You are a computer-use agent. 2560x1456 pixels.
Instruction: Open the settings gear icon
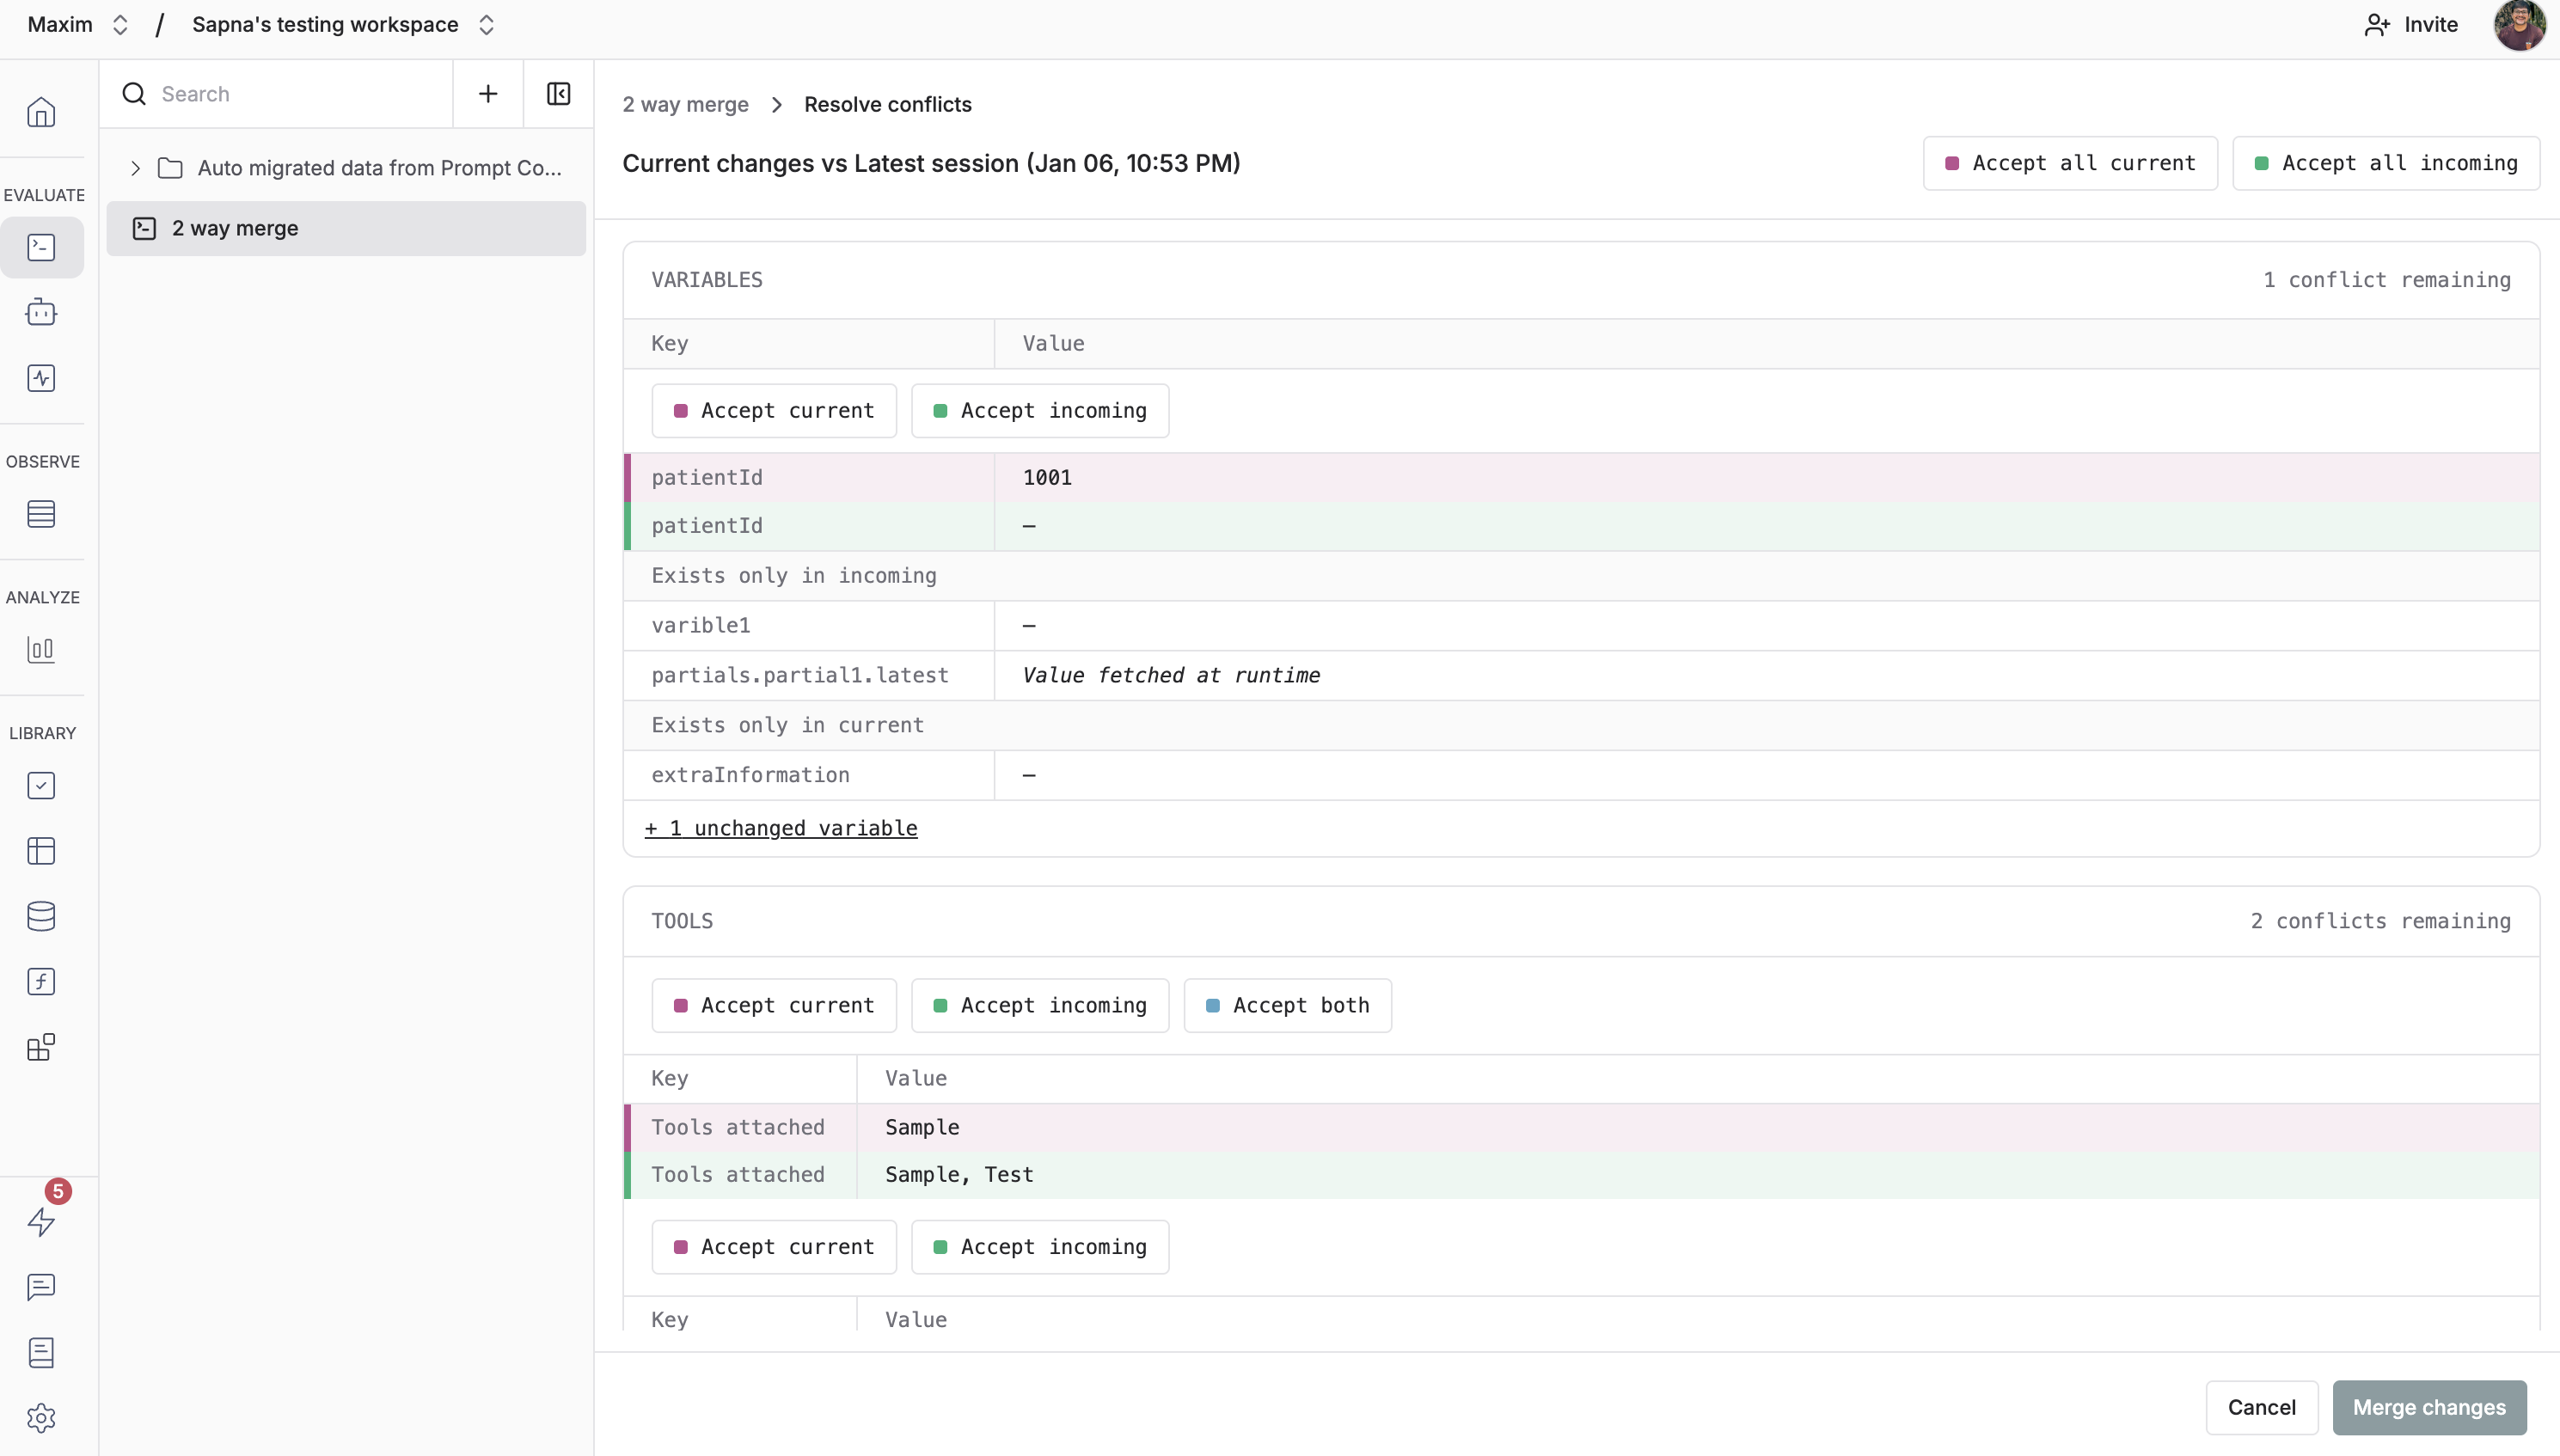click(41, 1418)
